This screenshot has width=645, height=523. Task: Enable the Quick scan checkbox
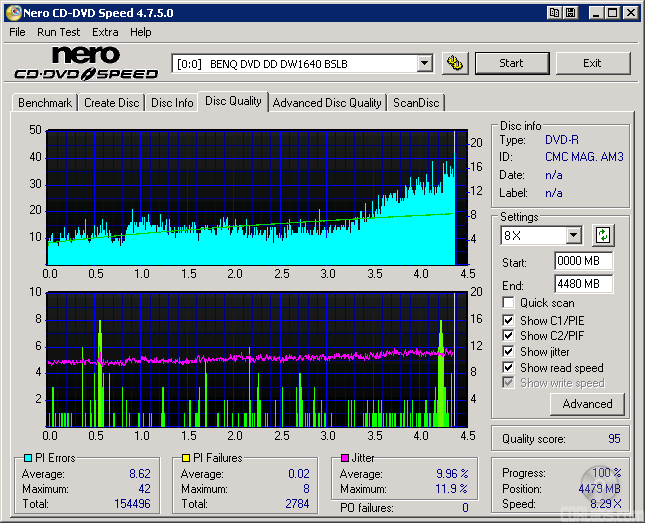point(509,303)
